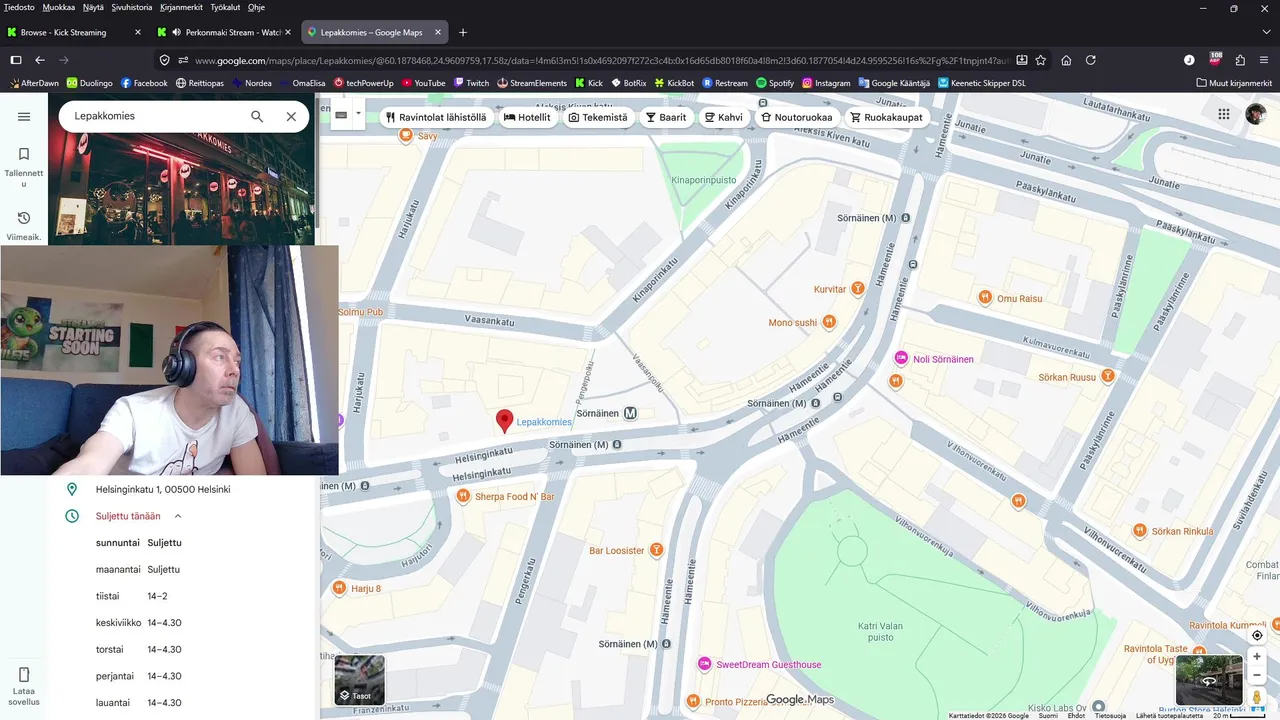Select the Bar Loosister marker
Viewport: 1280px width, 720px height.
(x=656, y=550)
